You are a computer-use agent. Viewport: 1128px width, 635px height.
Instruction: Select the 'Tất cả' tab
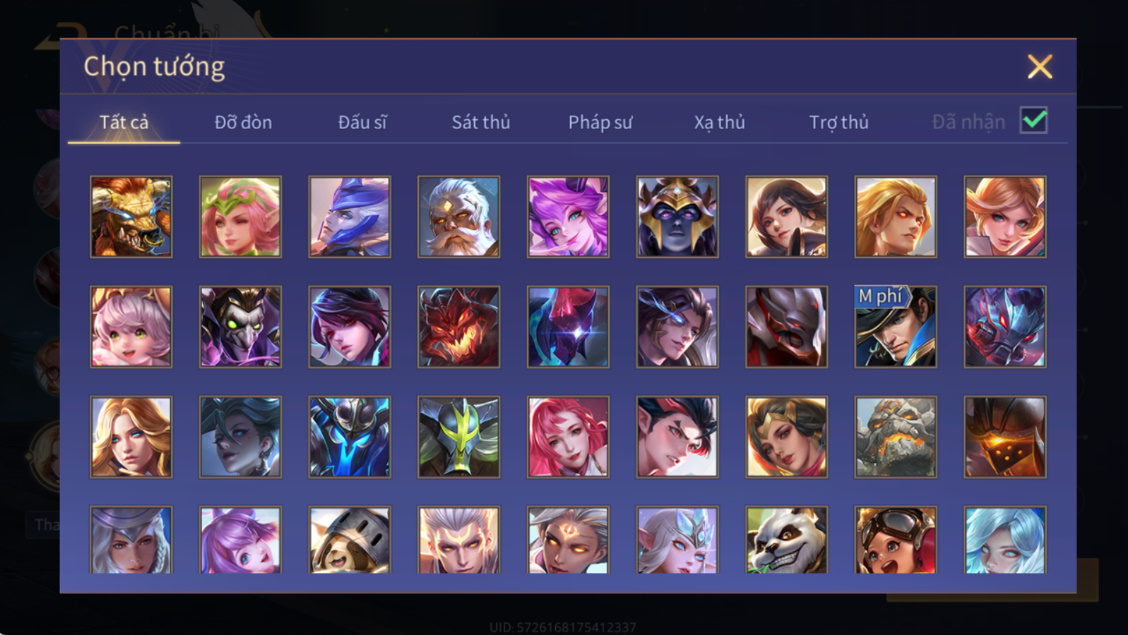pos(124,122)
